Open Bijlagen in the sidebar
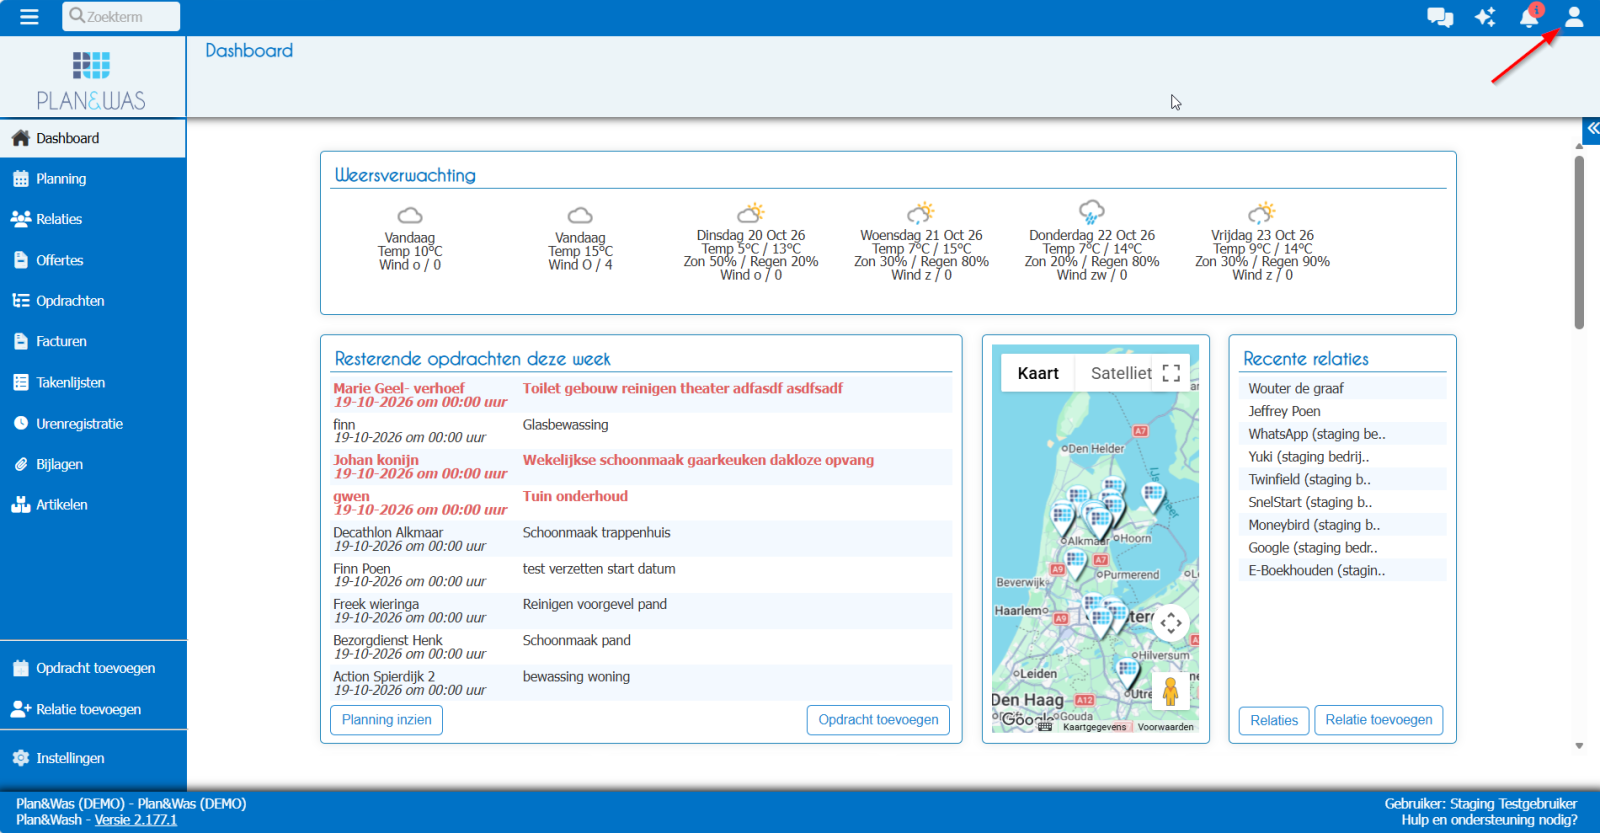The height and width of the screenshot is (833, 1600). pyautogui.click(x=93, y=464)
